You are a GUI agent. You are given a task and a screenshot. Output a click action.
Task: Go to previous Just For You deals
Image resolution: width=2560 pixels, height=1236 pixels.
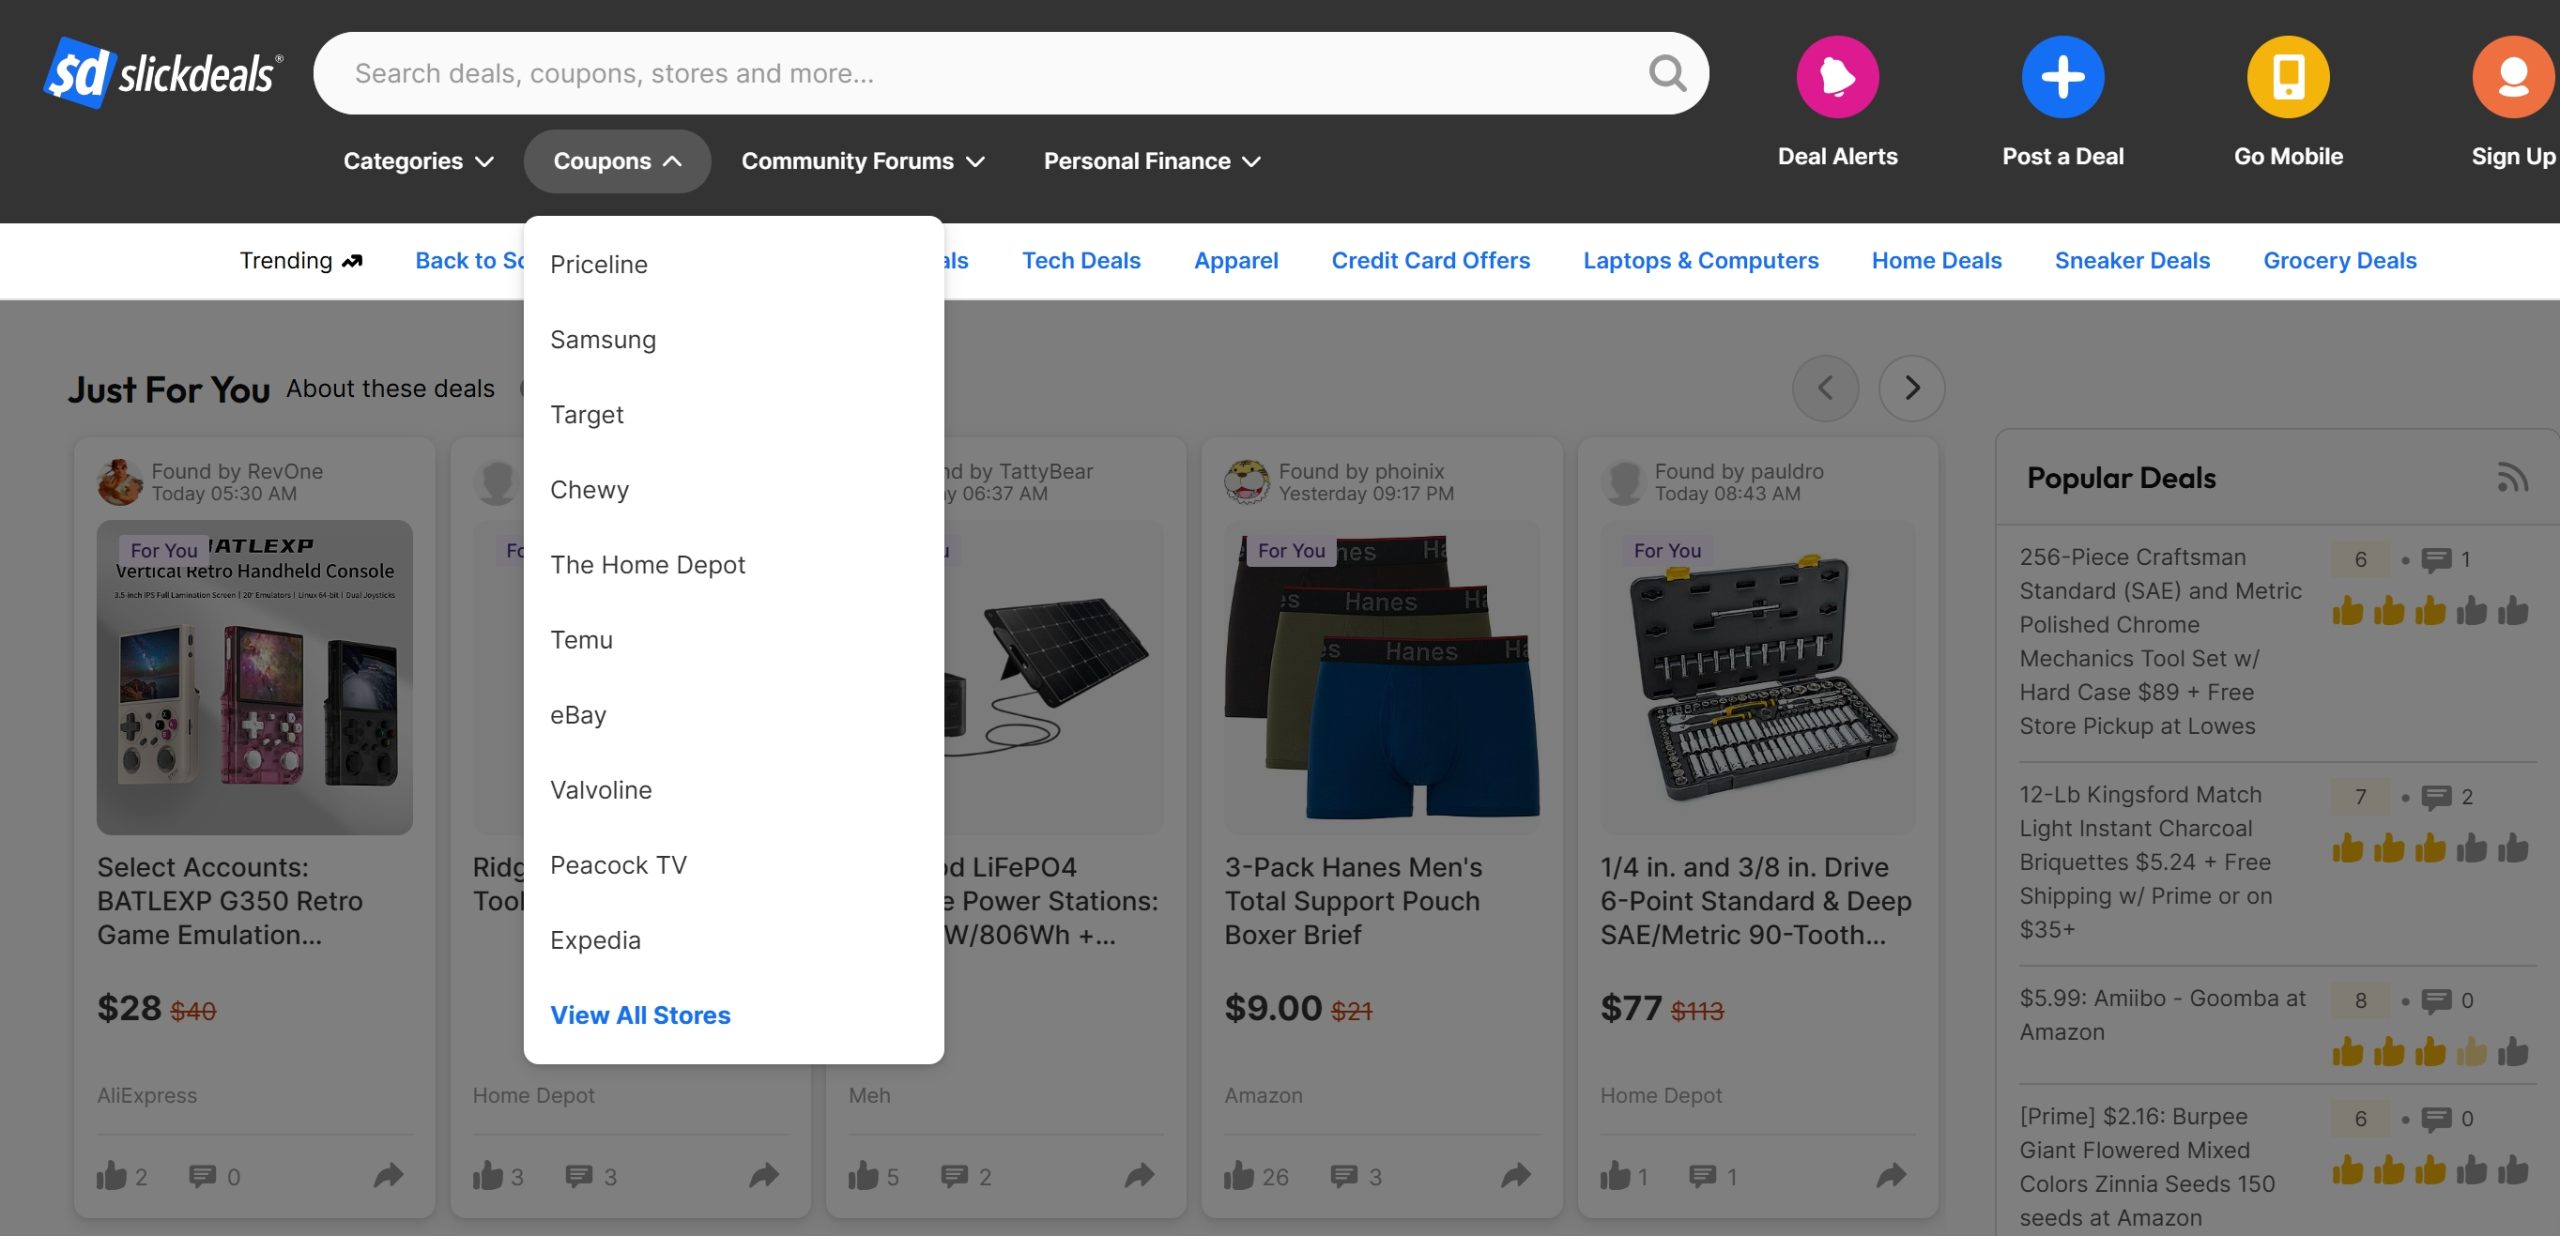pos(1825,388)
